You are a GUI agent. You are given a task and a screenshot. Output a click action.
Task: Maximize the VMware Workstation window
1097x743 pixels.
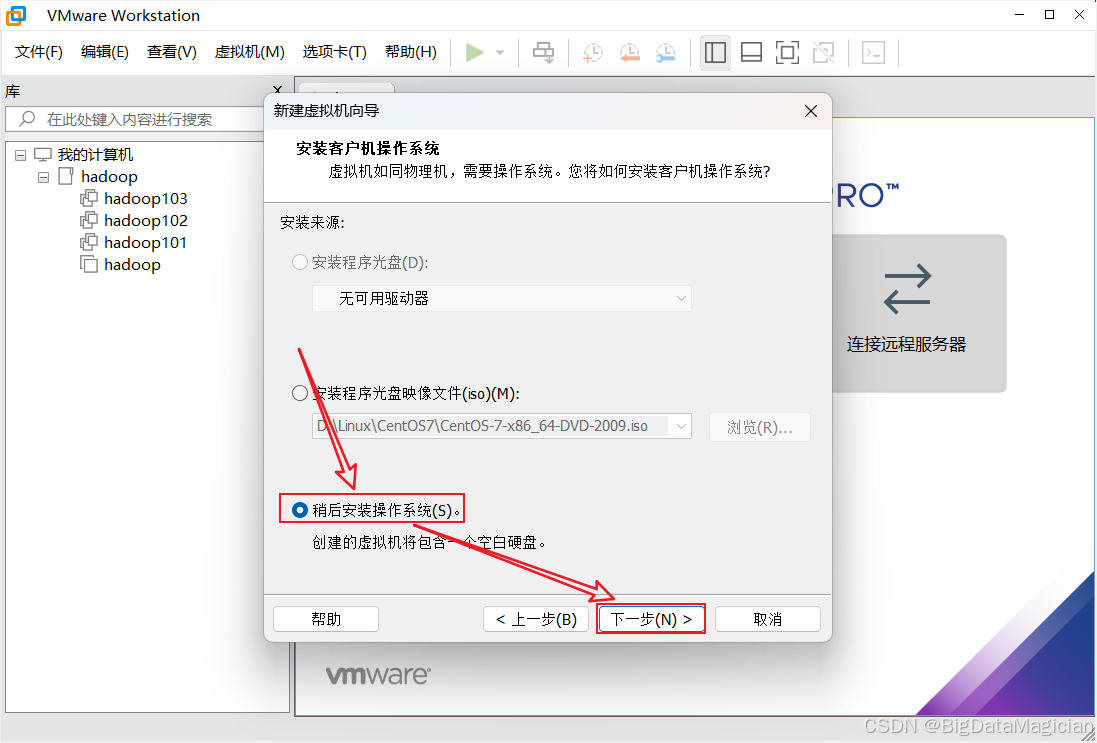coord(1049,15)
